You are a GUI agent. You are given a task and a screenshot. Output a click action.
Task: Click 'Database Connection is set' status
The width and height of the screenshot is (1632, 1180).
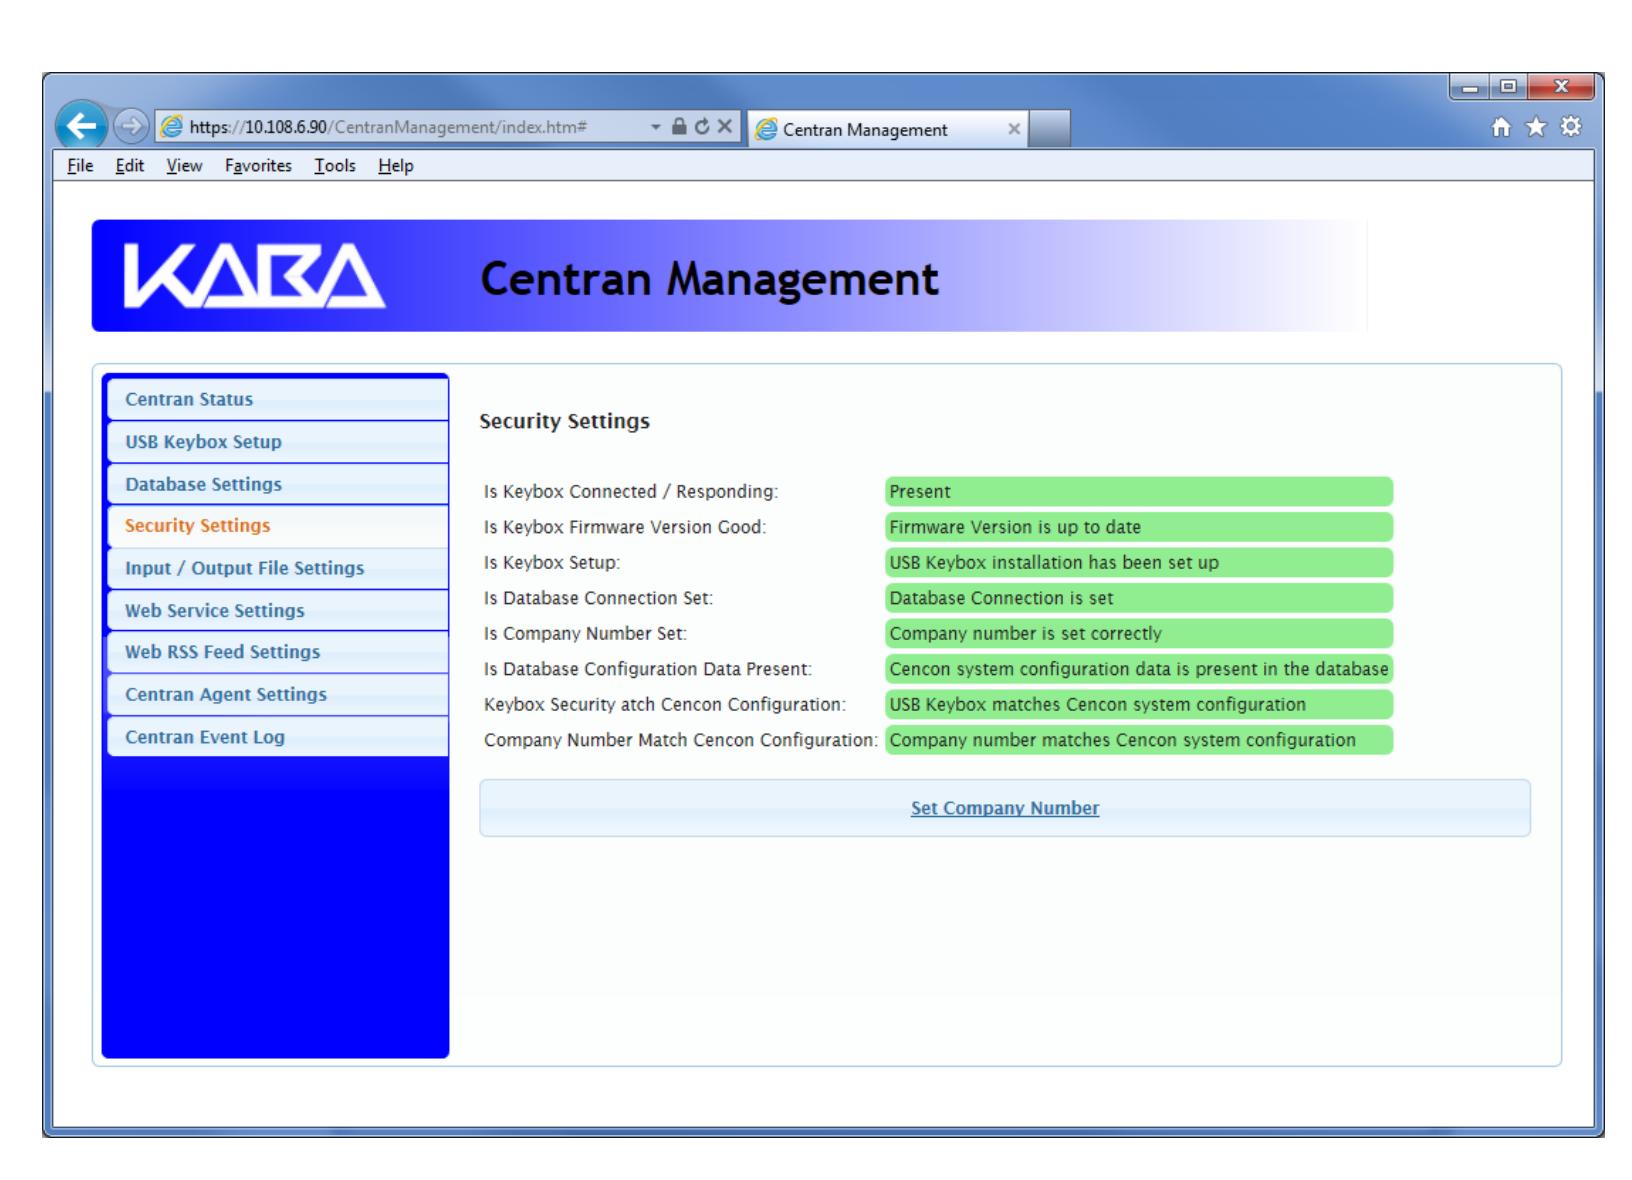[1139, 598]
